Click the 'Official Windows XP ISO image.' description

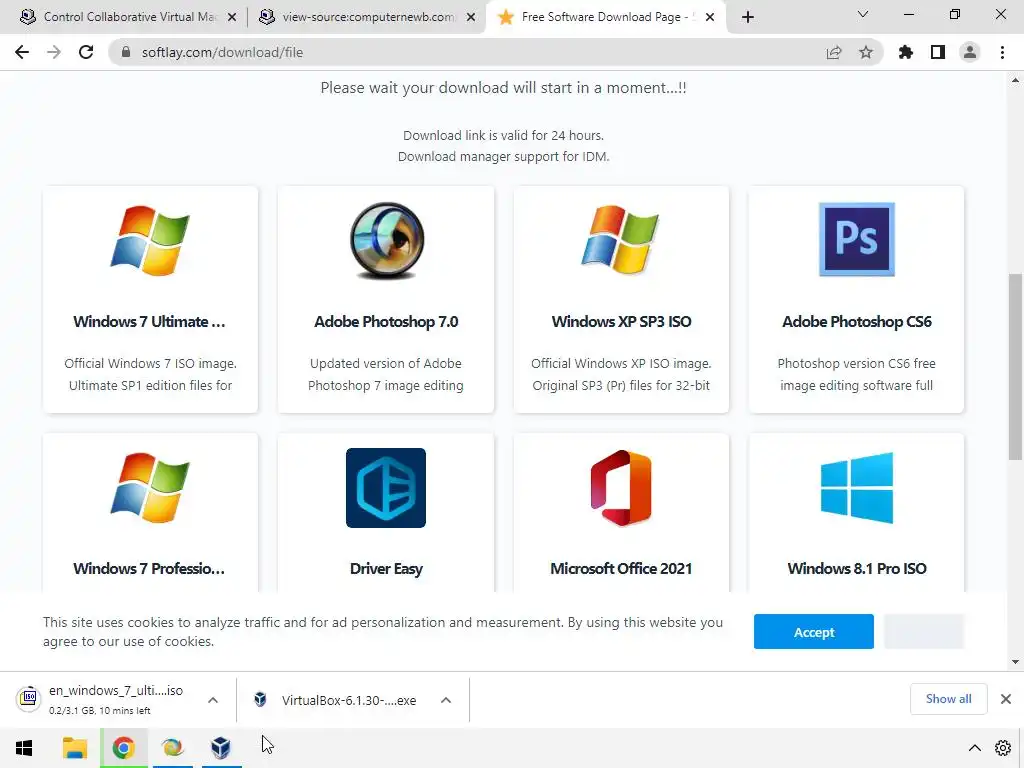[621, 363]
